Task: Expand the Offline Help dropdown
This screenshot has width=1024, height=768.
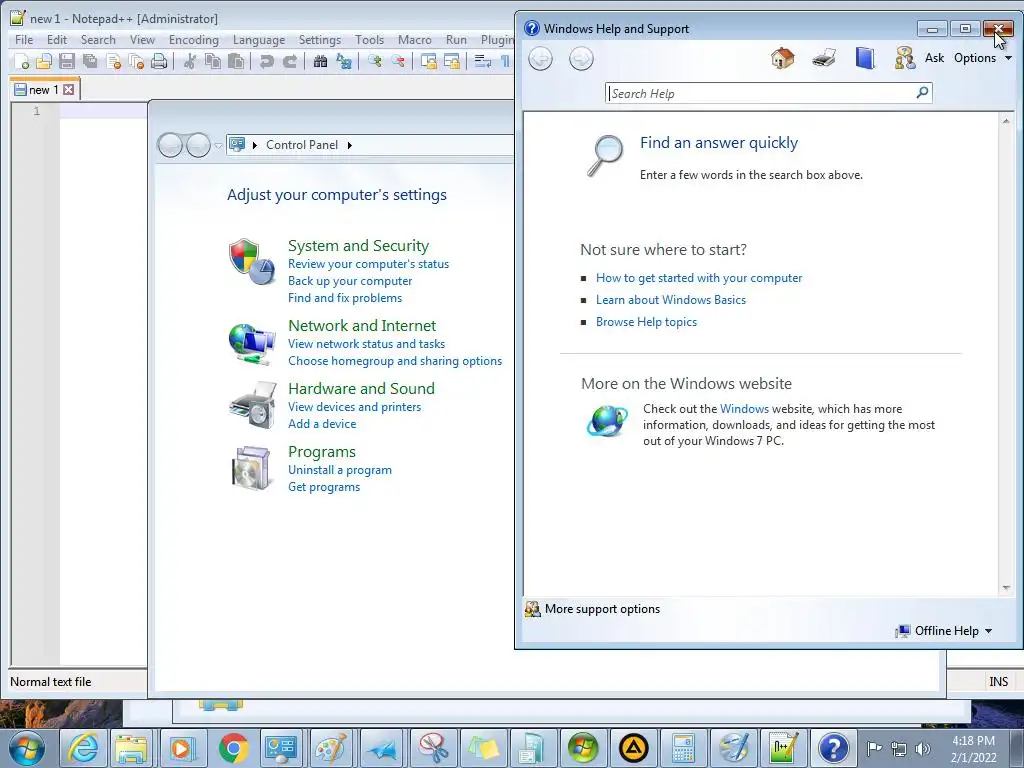Action: coord(944,631)
